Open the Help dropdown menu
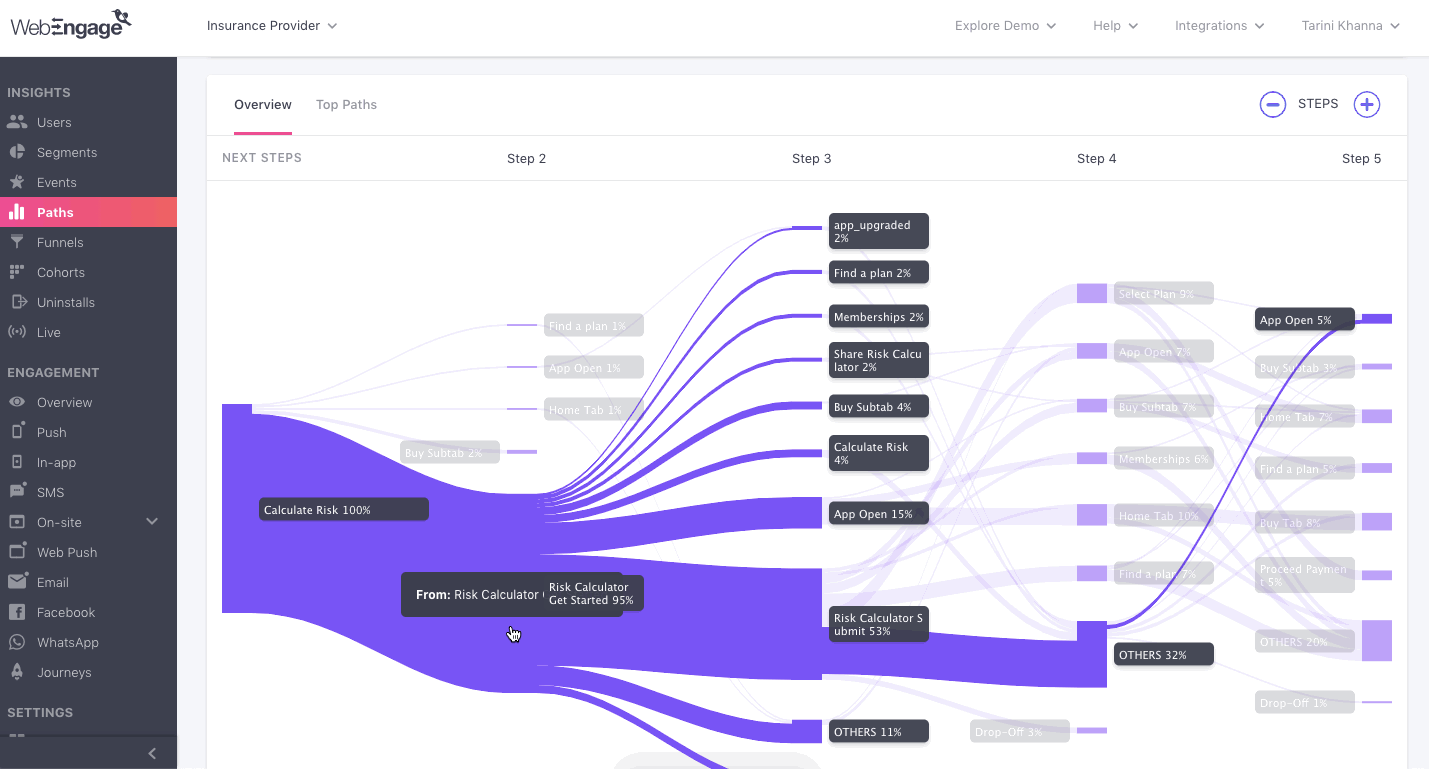Viewport: 1429px width, 769px height. (1115, 25)
